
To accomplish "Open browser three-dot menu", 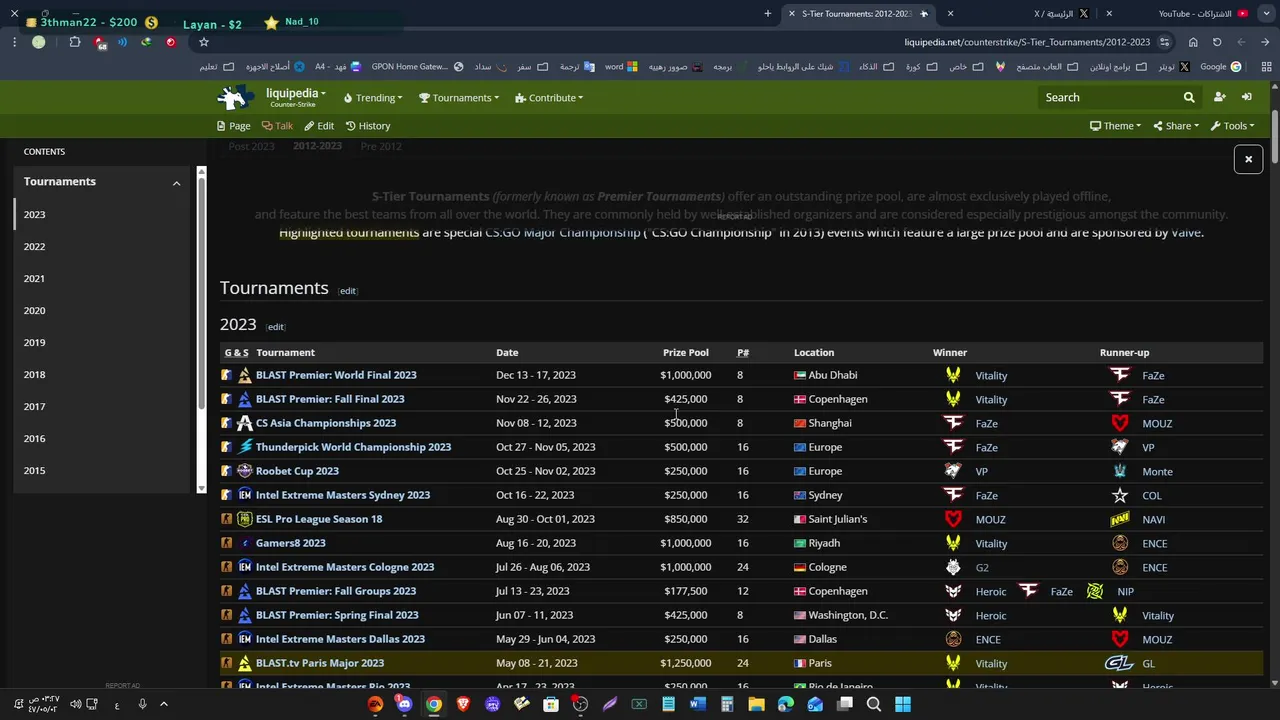I will (14, 42).
